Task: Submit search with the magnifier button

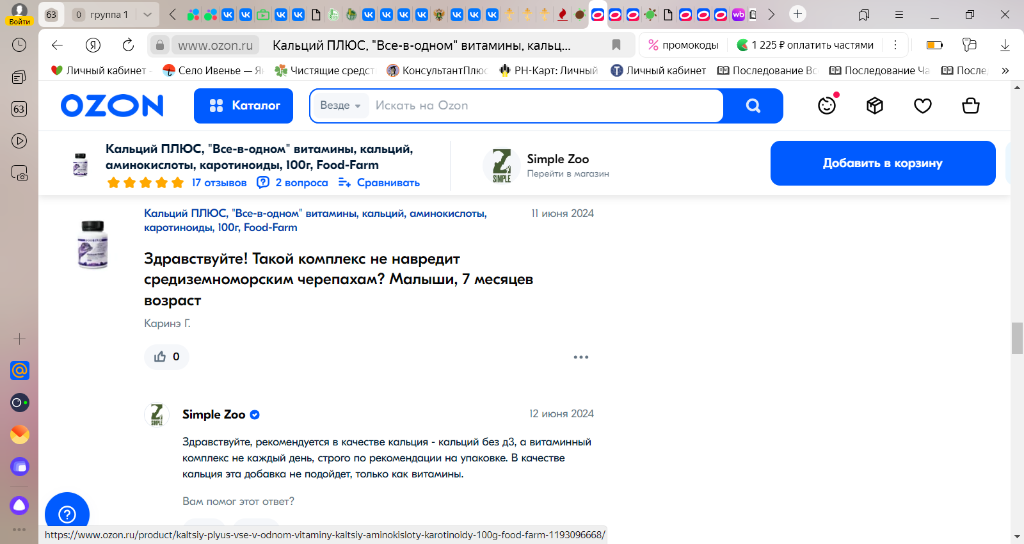Action: [753, 106]
